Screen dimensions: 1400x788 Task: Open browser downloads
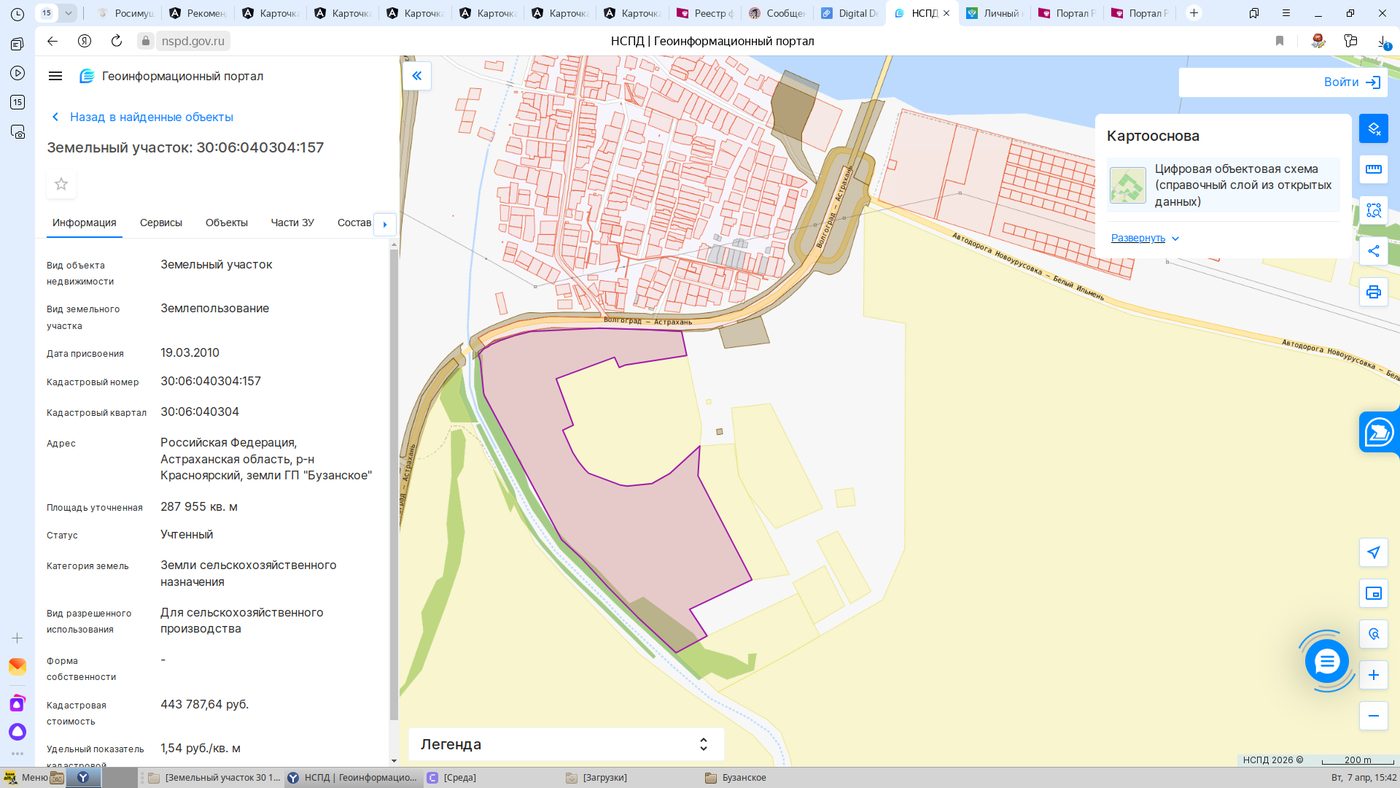[x=1383, y=41]
